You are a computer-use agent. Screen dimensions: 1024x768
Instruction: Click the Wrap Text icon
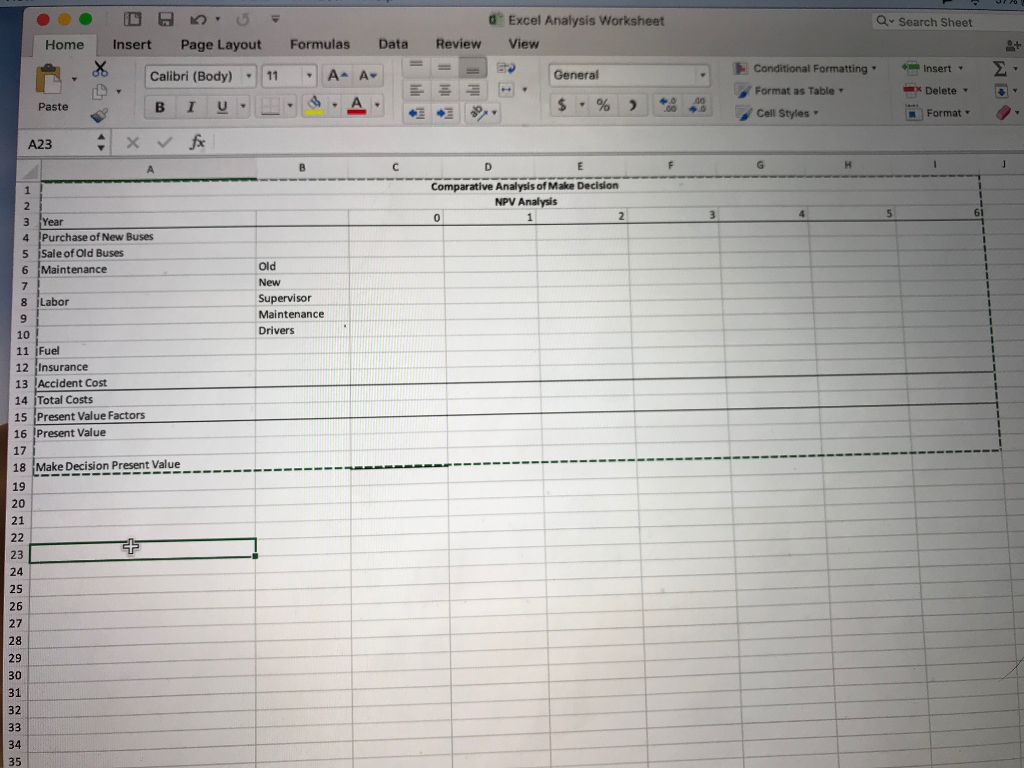(x=506, y=68)
